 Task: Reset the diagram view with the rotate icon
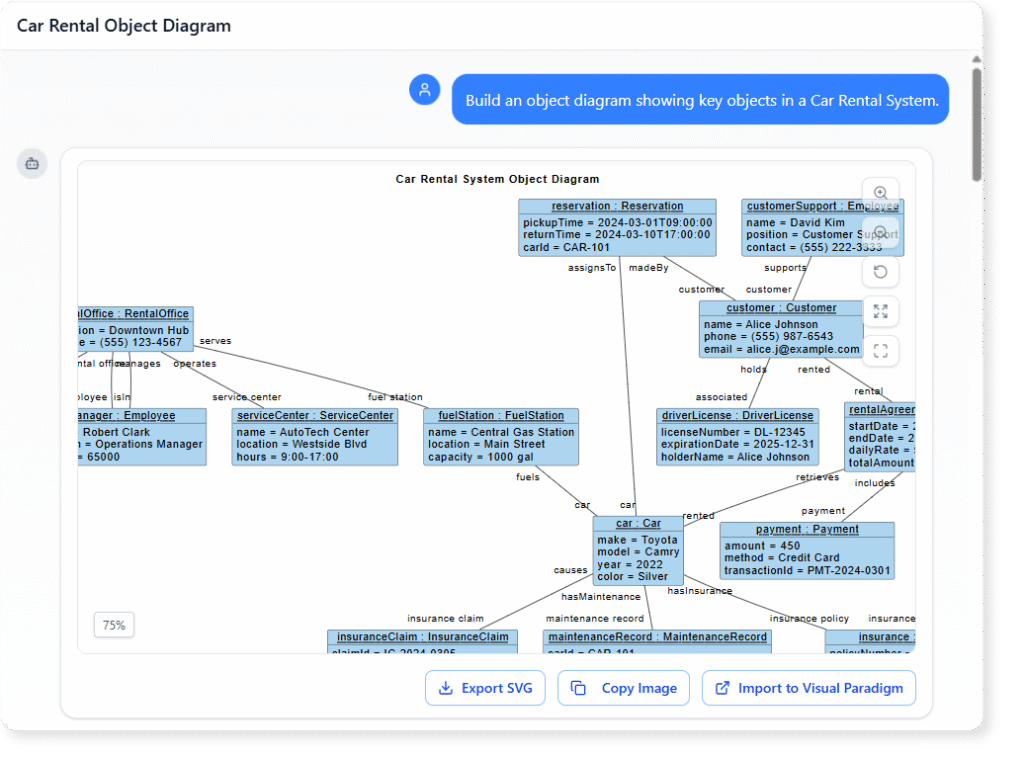point(880,272)
